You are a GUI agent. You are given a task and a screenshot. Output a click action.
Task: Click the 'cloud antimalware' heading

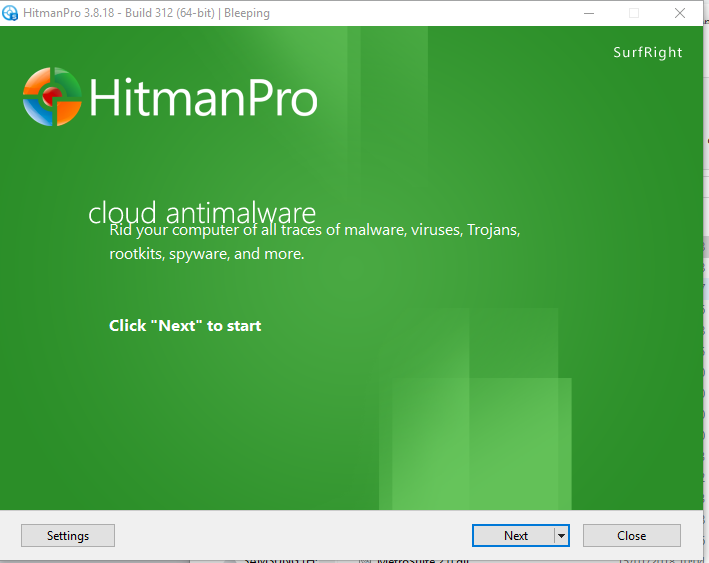pos(202,213)
